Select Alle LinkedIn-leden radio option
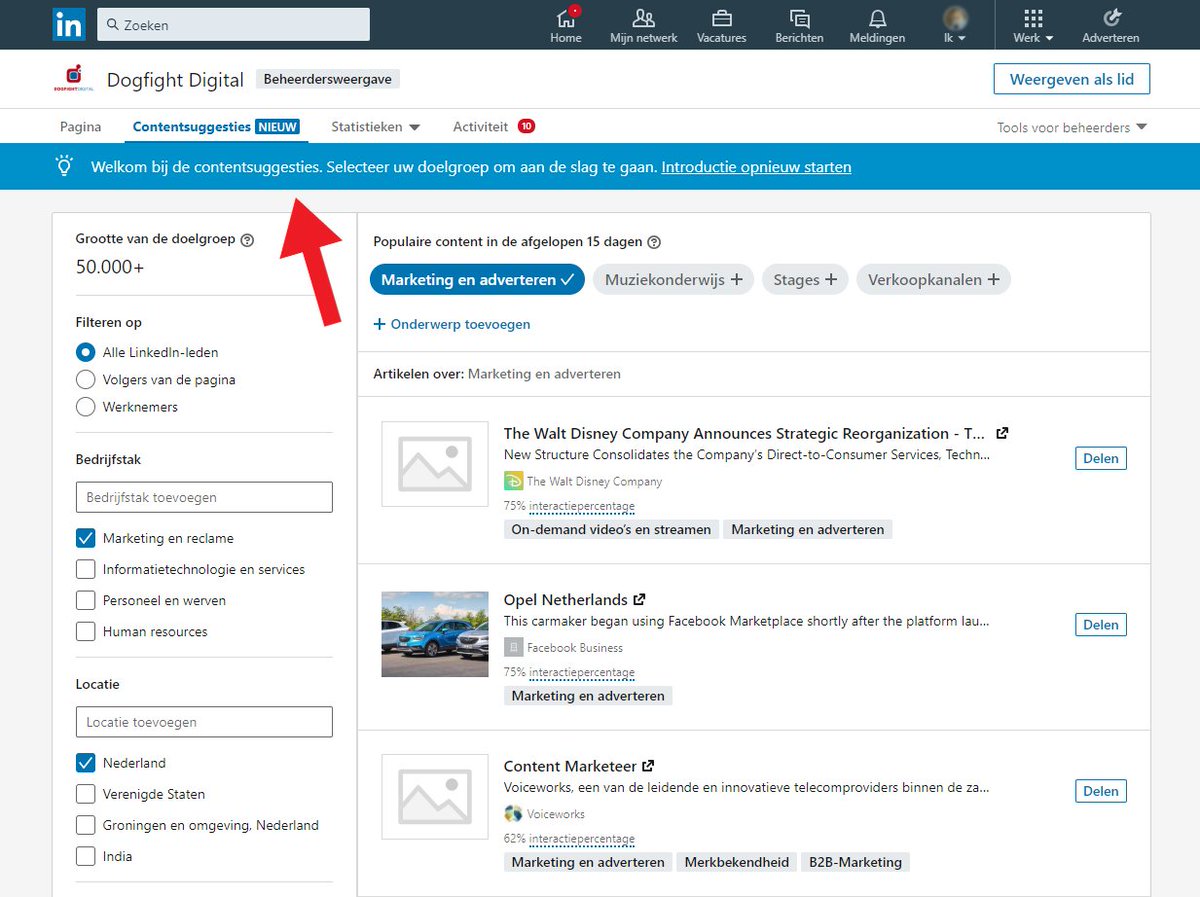This screenshot has width=1200, height=897. tap(86, 353)
